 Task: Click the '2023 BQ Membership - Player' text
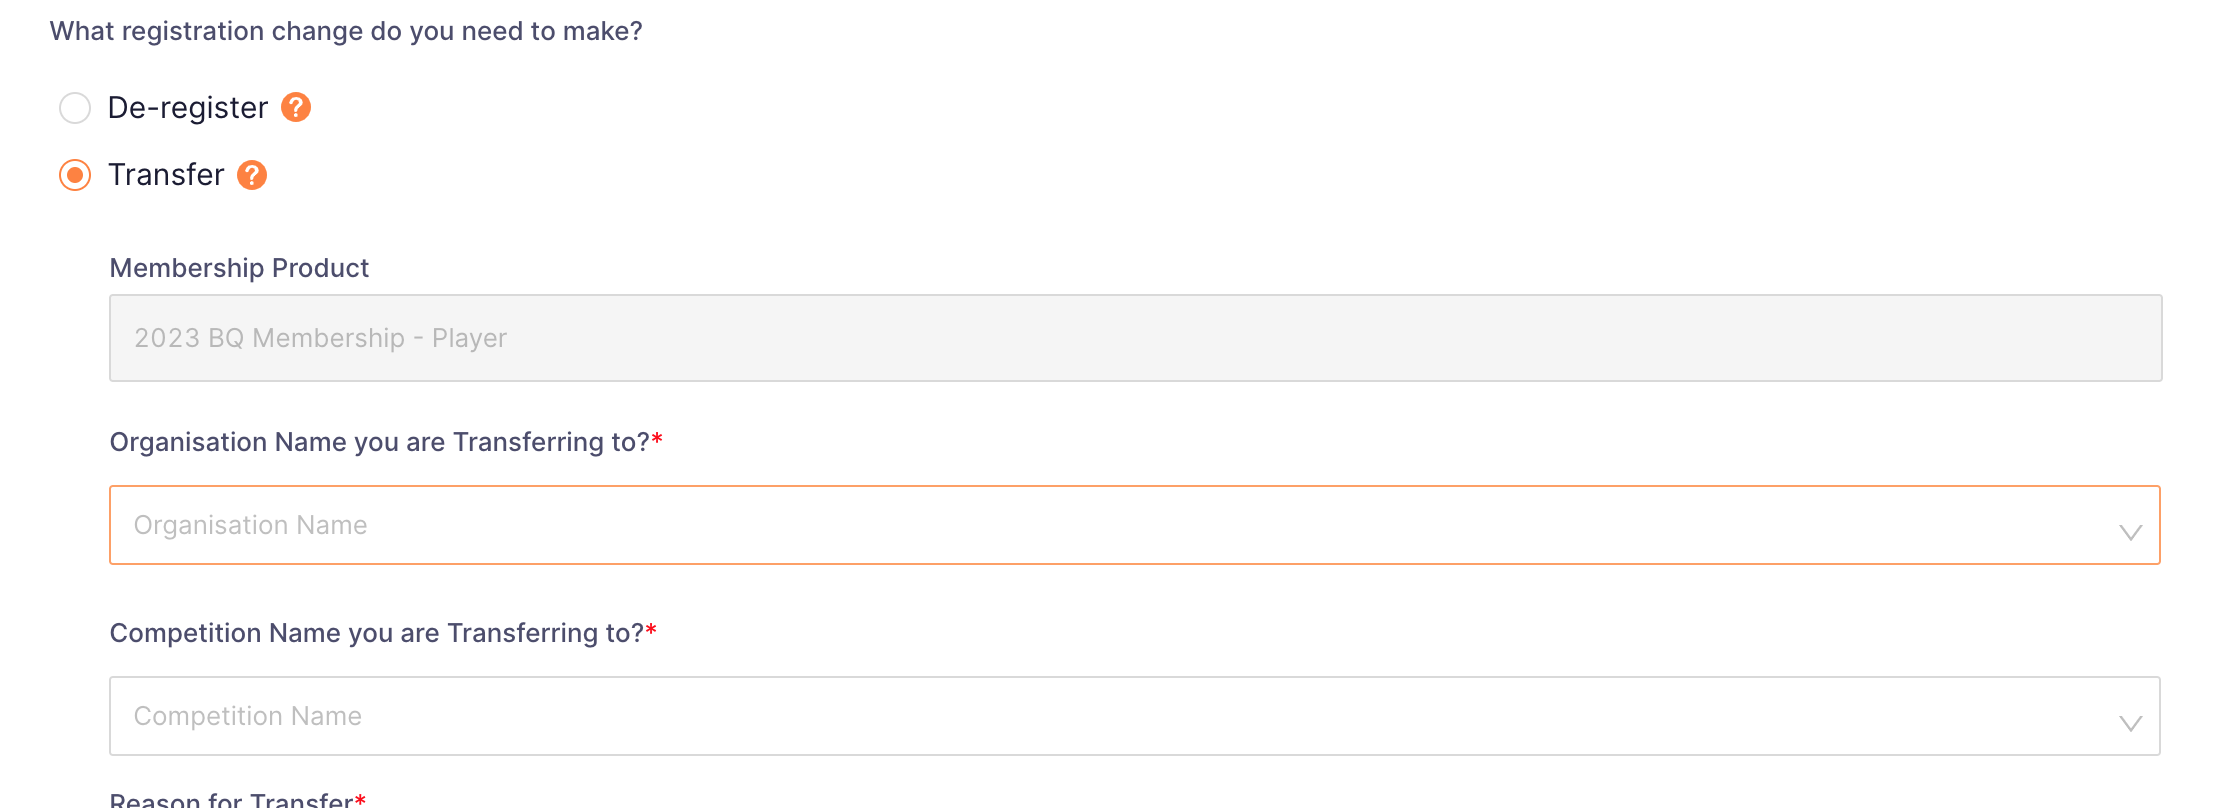320,338
